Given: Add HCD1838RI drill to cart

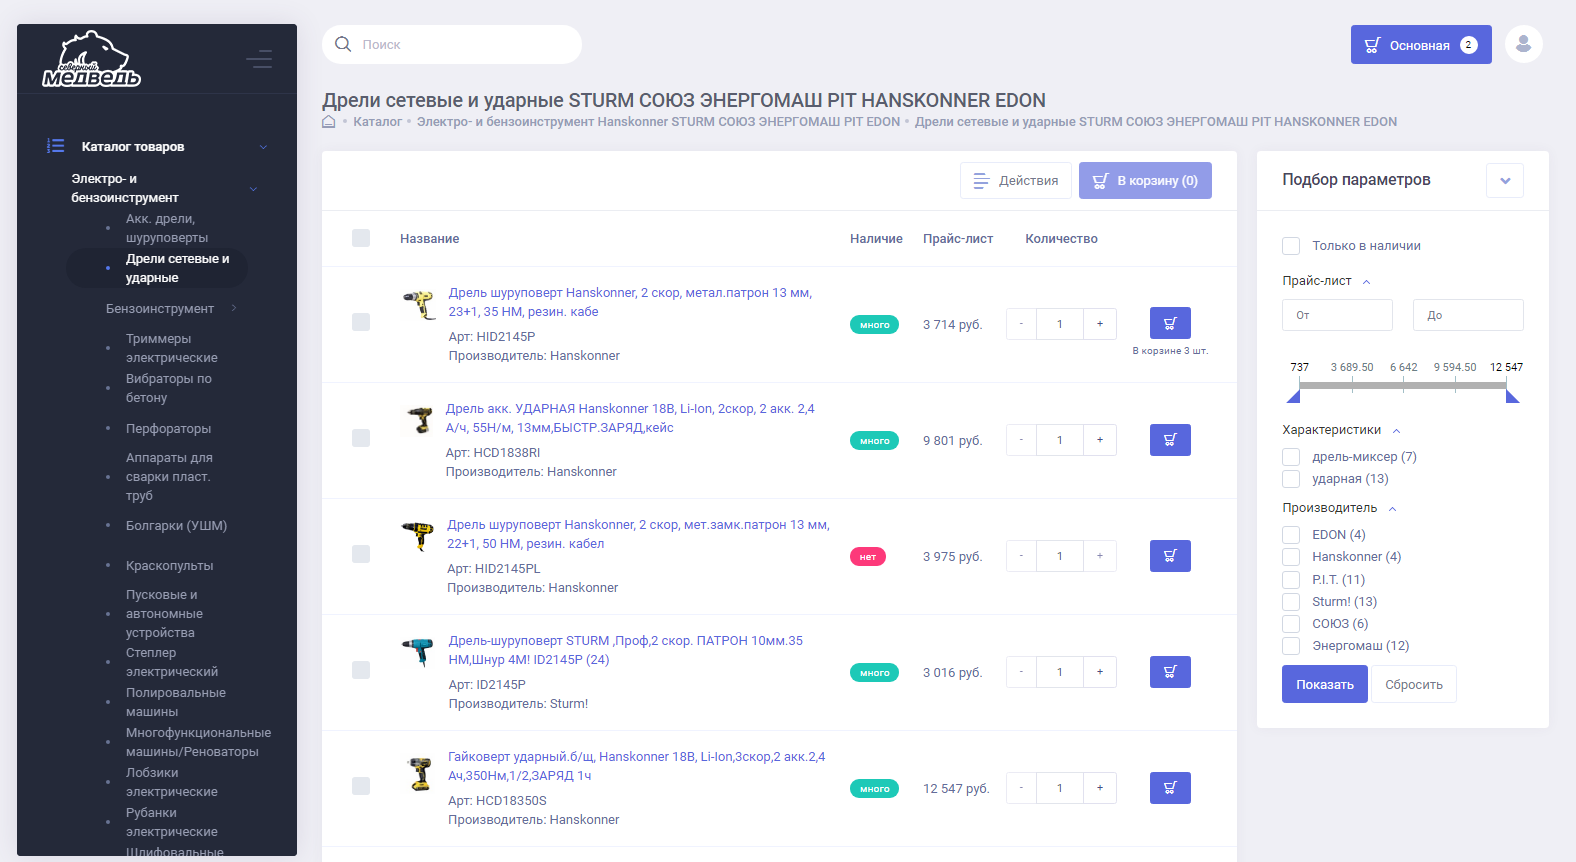Looking at the screenshot, I should pyautogui.click(x=1170, y=440).
